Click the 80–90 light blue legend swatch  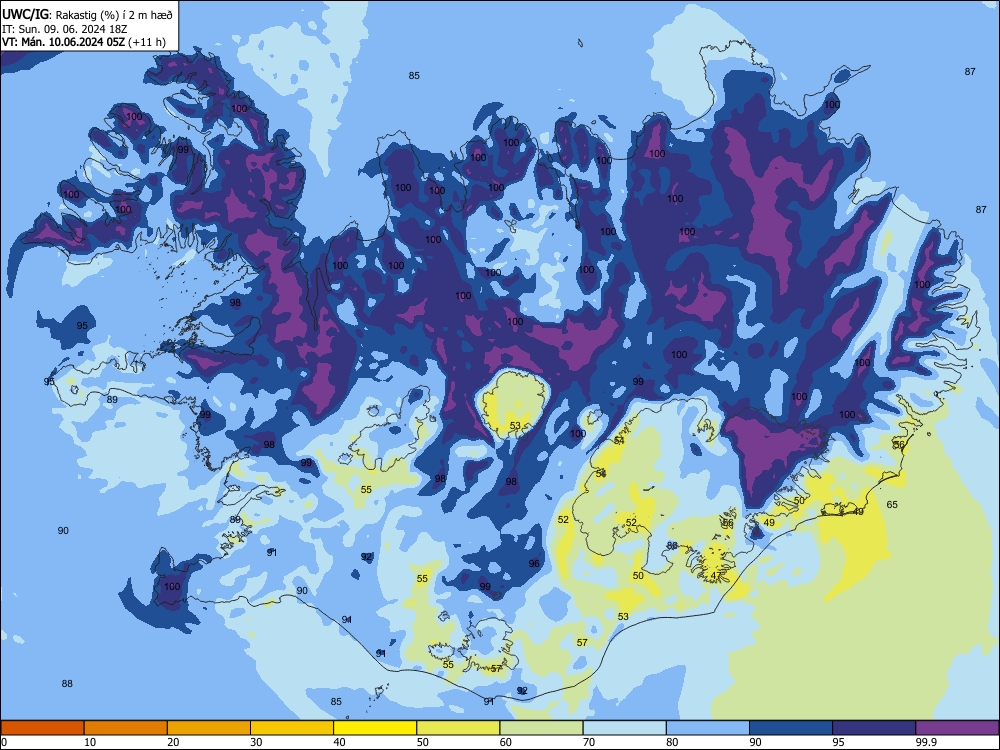(x=707, y=728)
